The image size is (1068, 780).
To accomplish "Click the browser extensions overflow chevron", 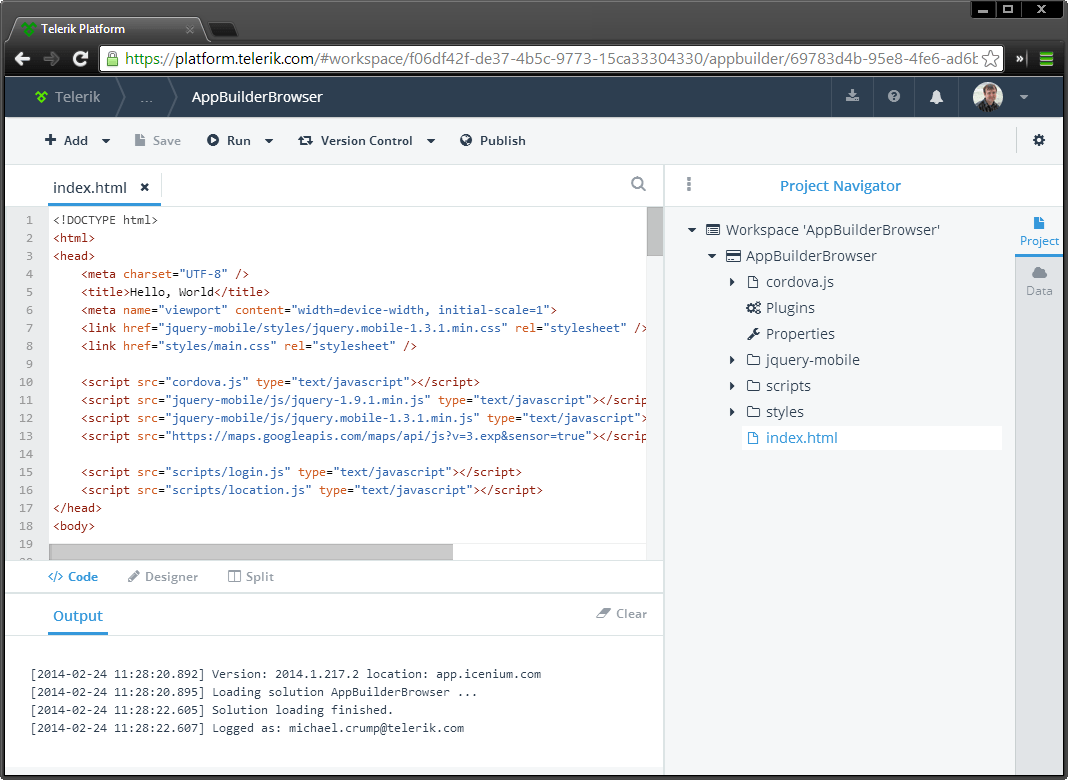I will tap(1020, 59).
